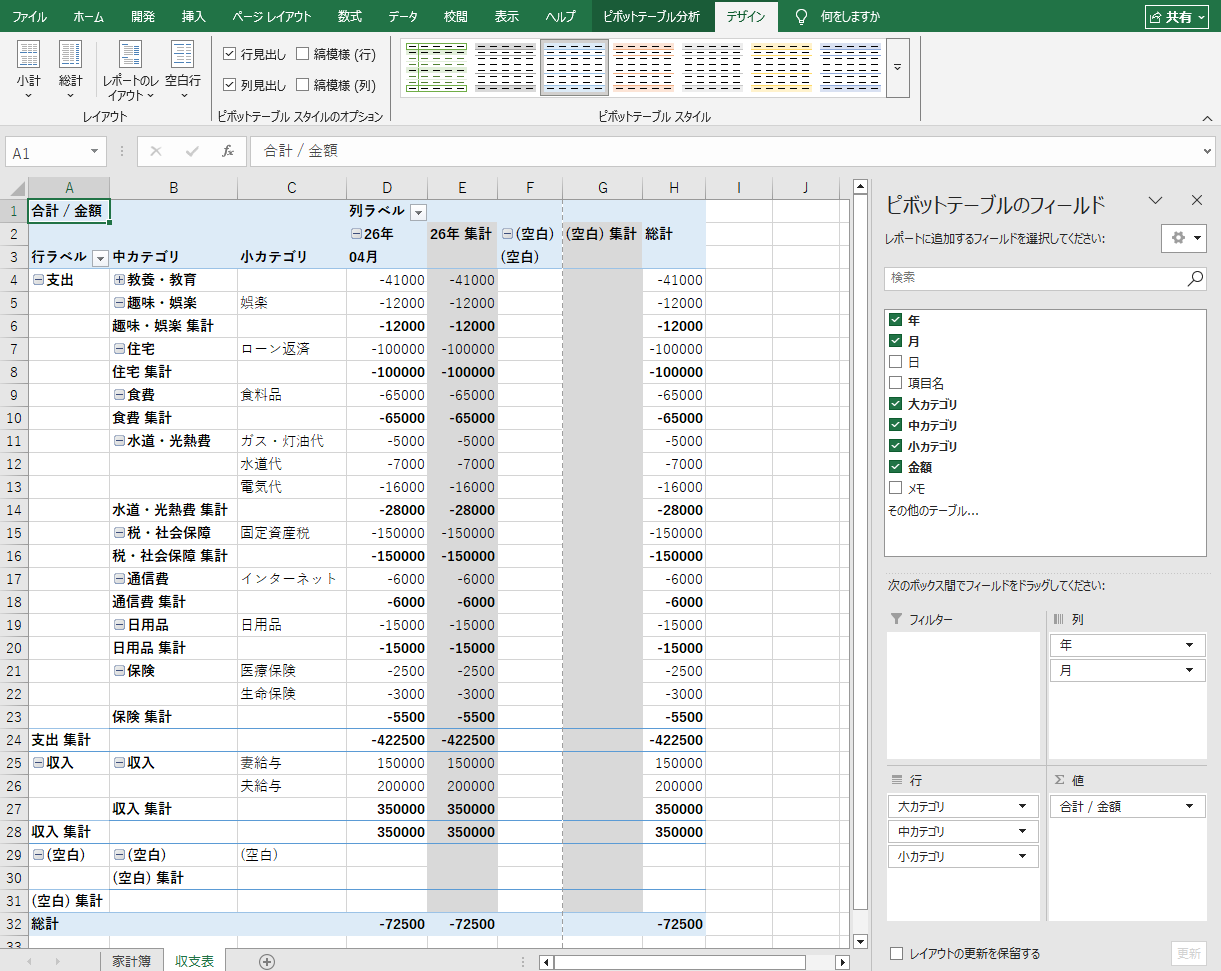
Task: Open the Name Box dropdown
Action: pyautogui.click(x=95, y=152)
